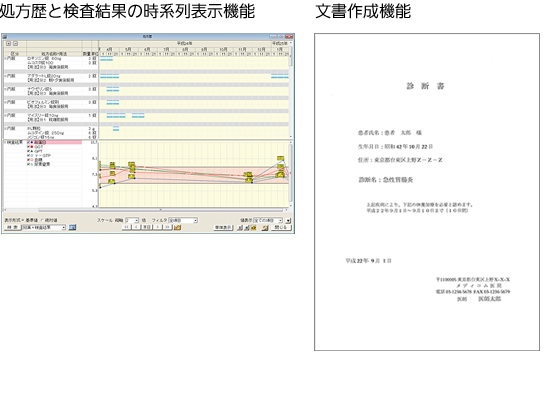
Task: Toggle the GOT checkbox in 検査結果 list
Action: (28, 147)
